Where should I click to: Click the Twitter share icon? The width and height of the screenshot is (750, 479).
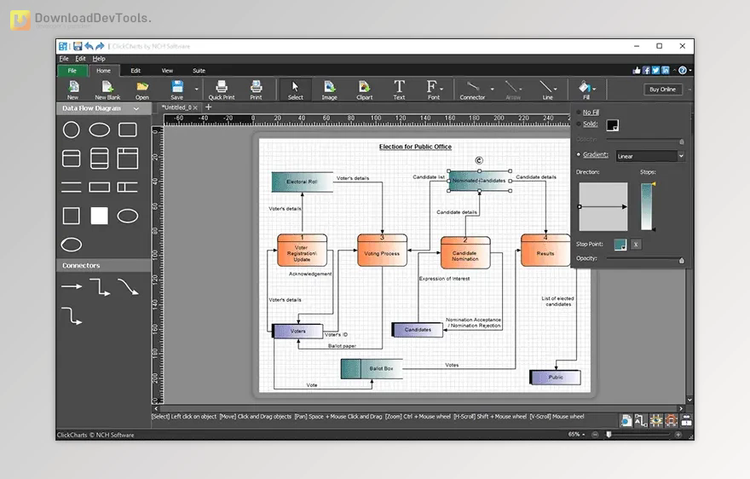(x=656, y=70)
